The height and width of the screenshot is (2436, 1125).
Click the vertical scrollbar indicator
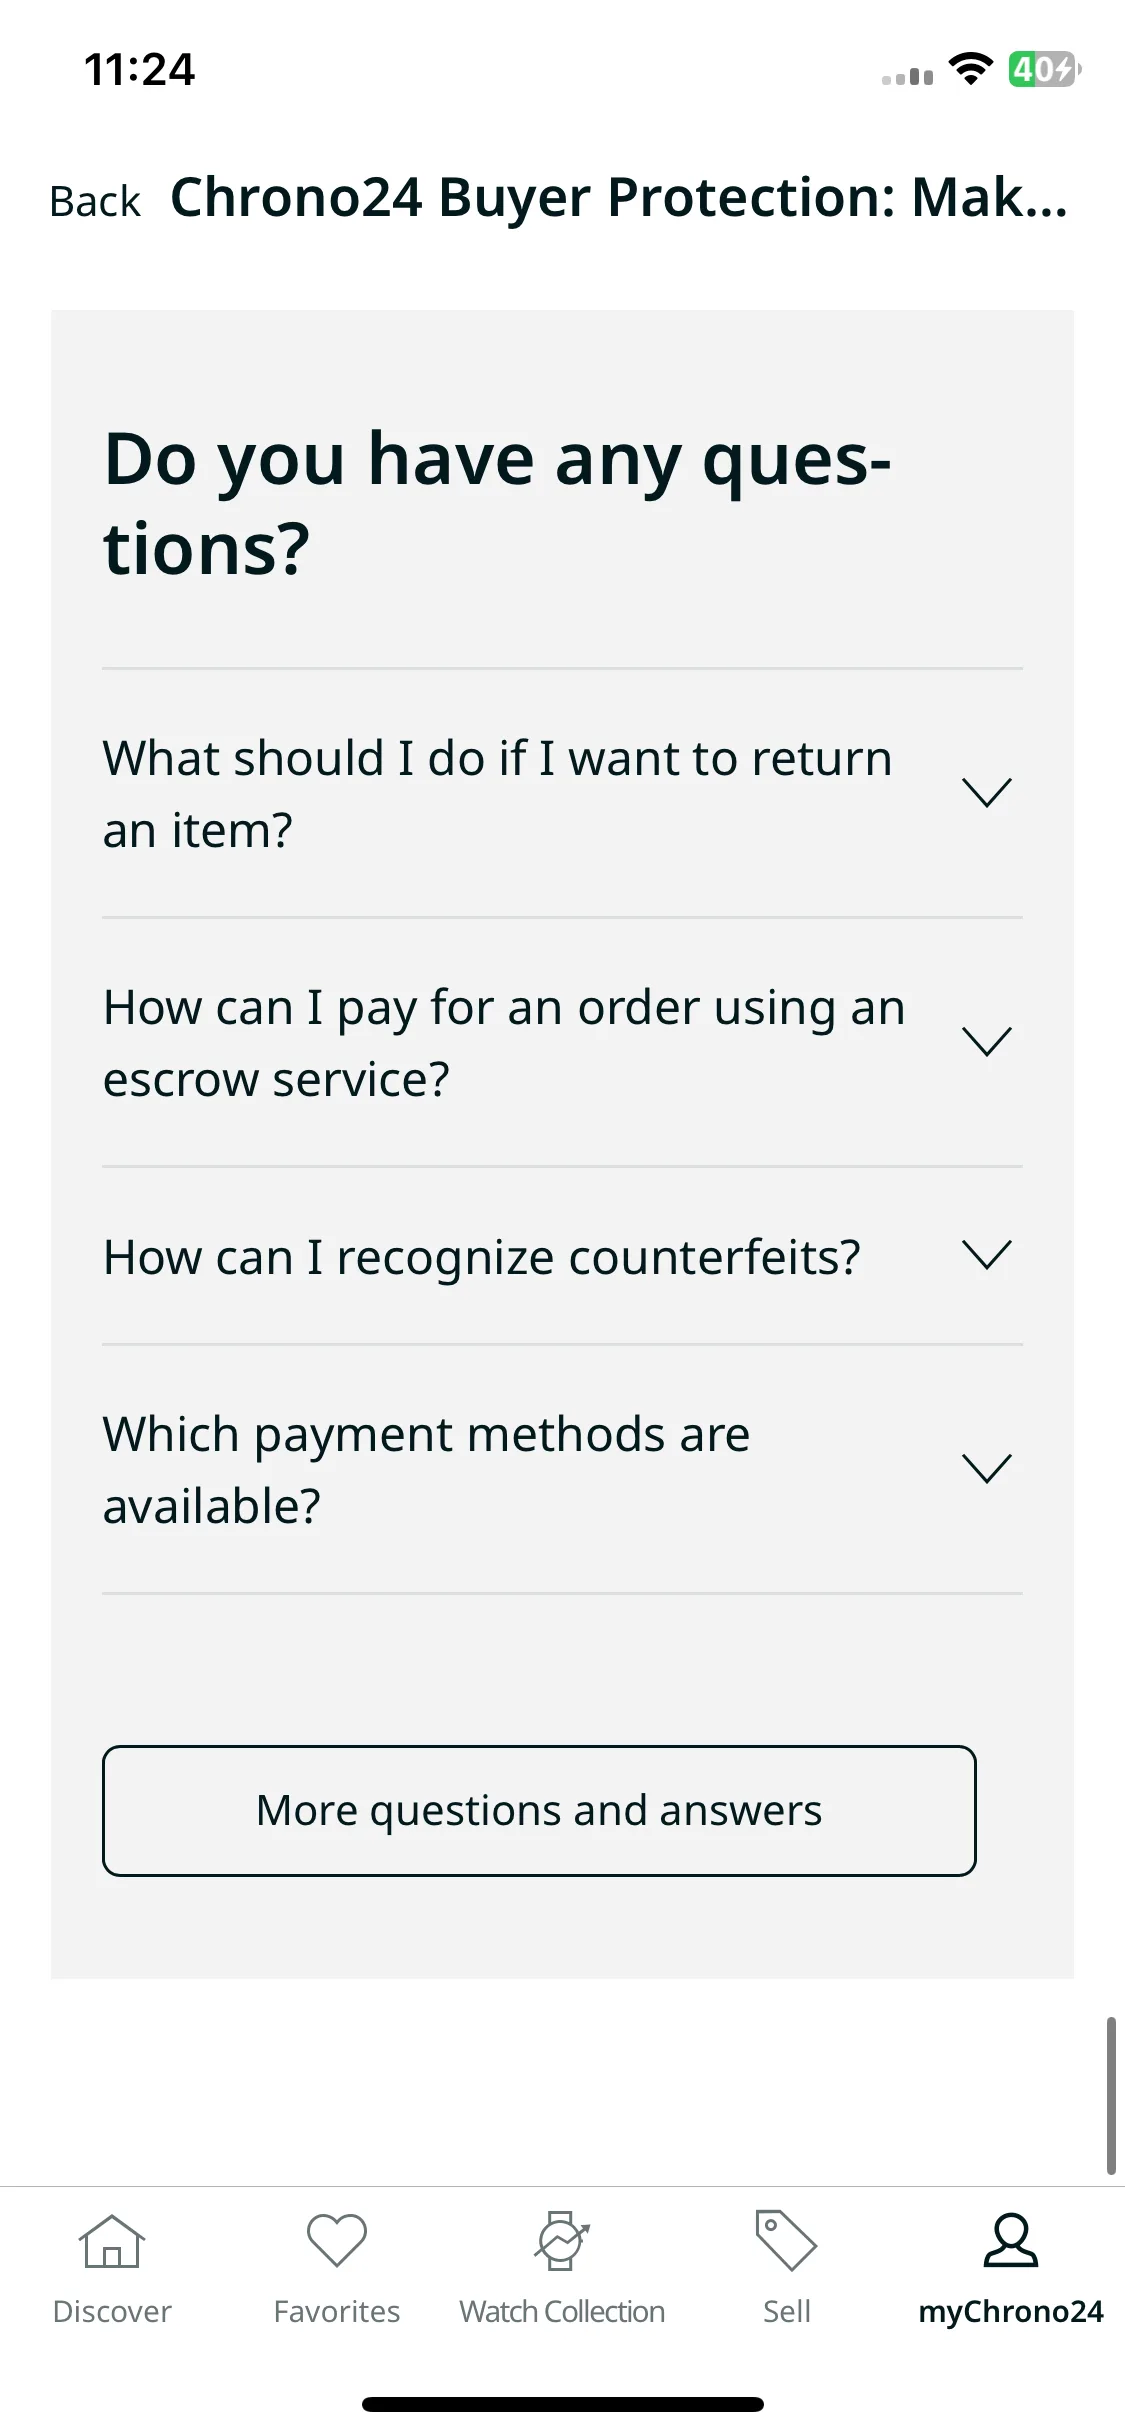(1111, 2095)
